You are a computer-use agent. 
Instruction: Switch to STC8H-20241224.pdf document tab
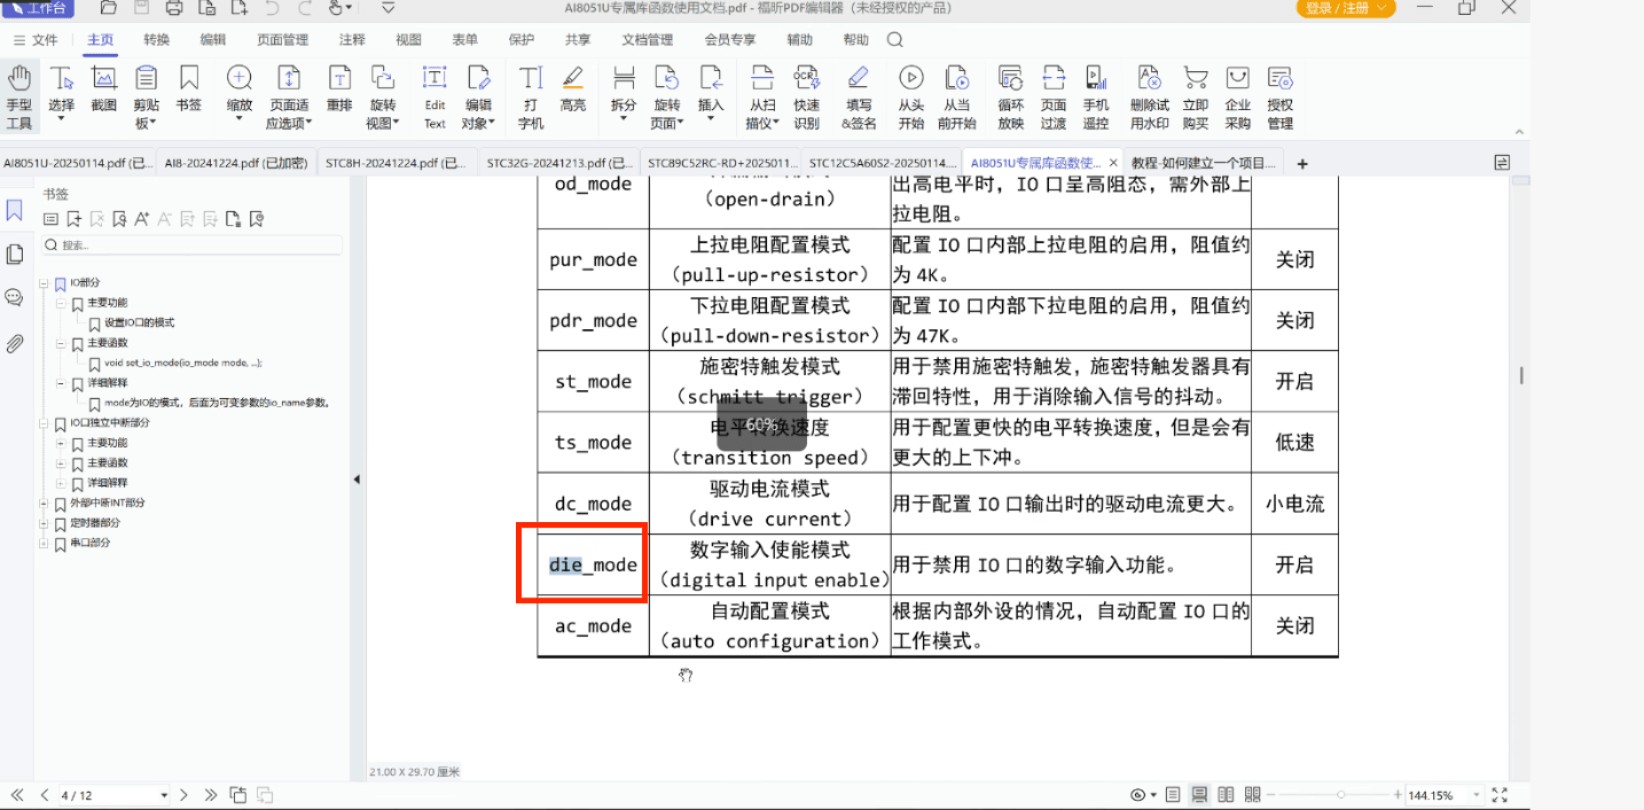(x=394, y=163)
